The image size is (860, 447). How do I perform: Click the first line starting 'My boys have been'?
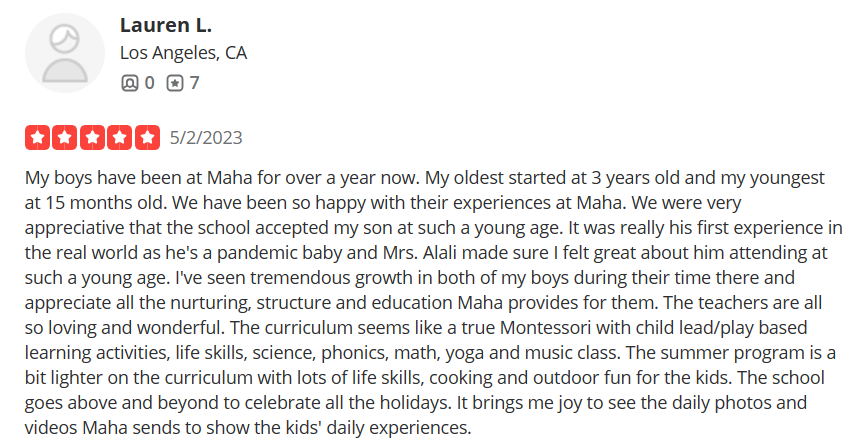tap(424, 178)
